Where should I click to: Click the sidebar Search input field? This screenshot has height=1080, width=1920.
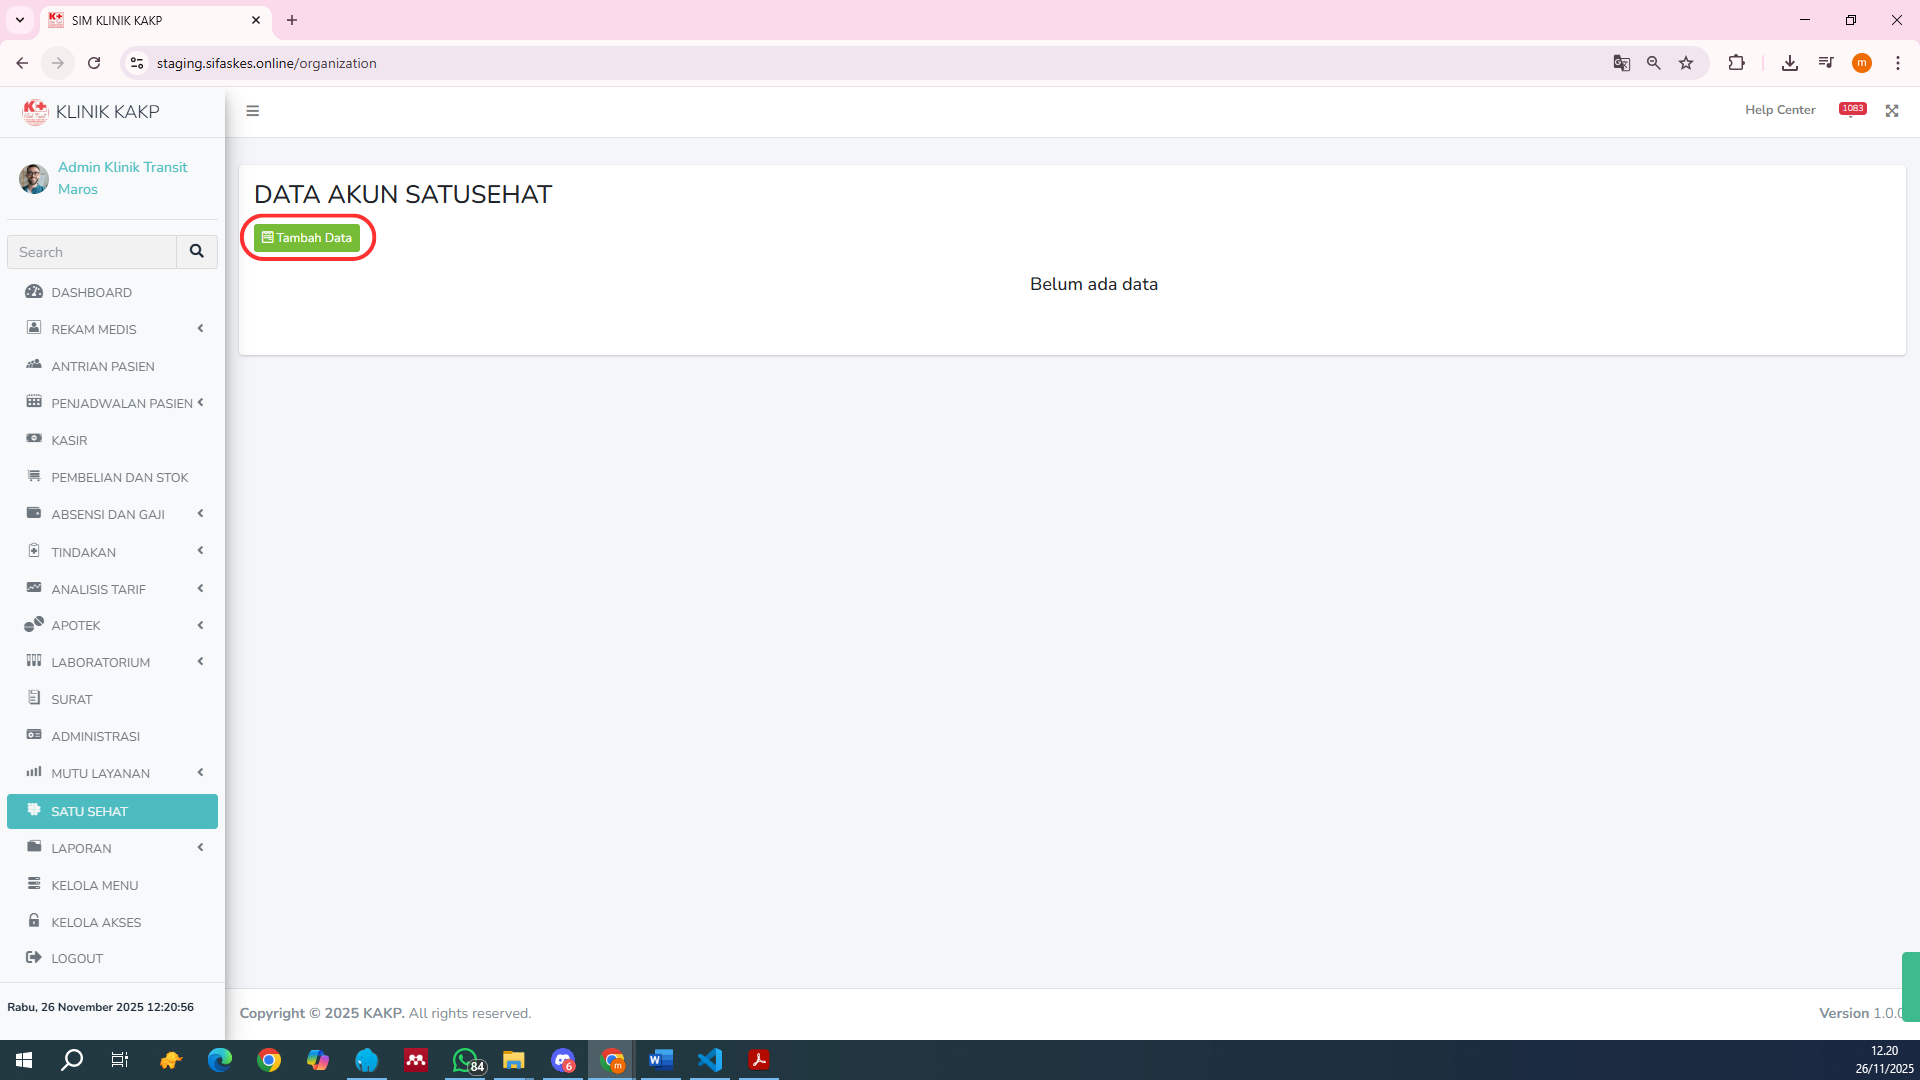(92, 252)
